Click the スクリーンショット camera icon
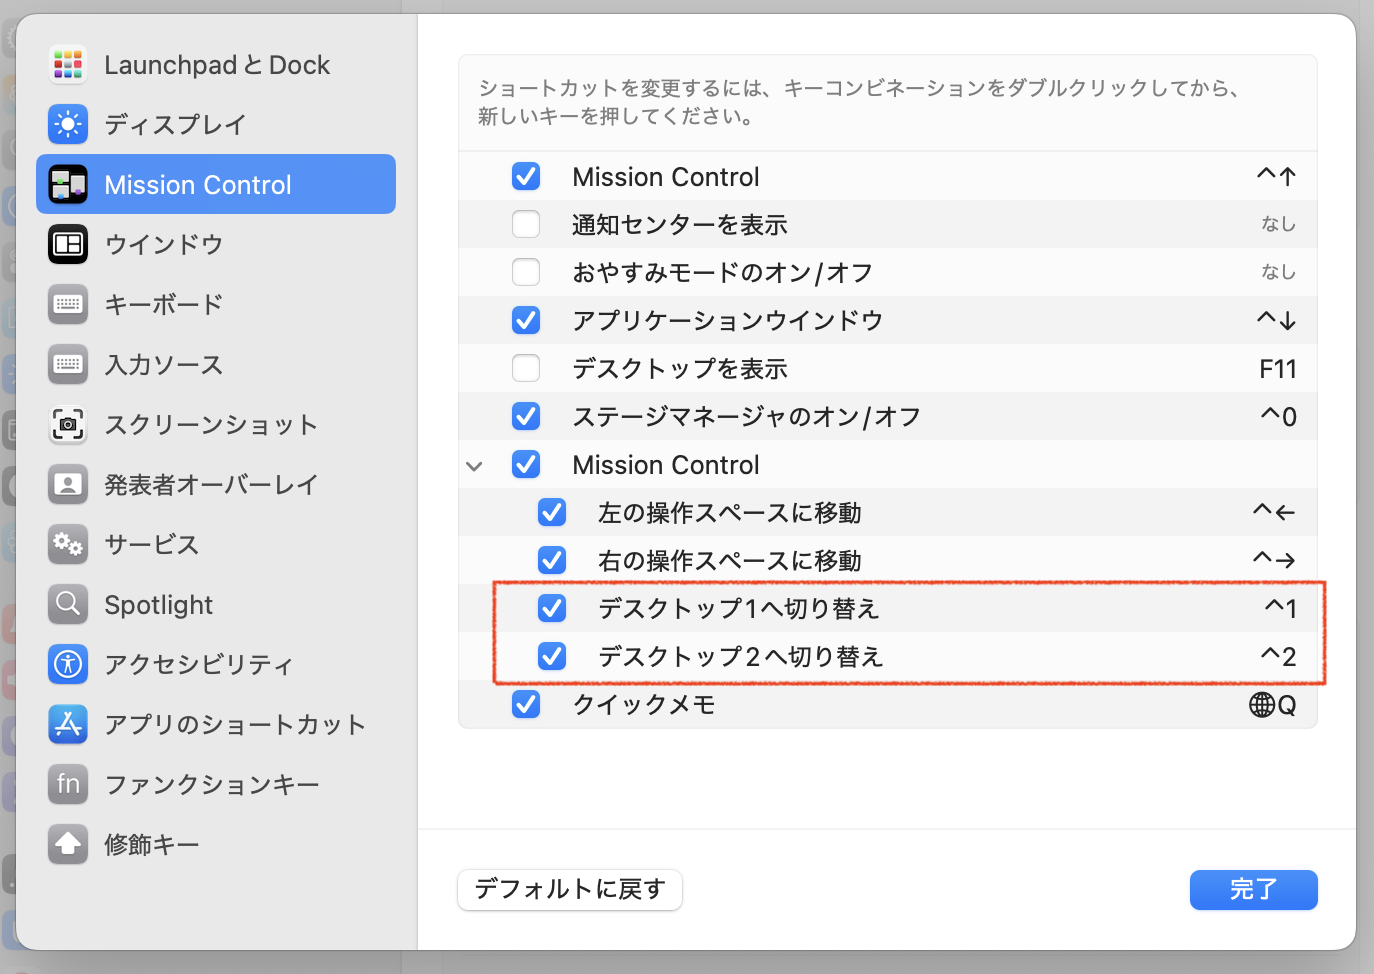1374x974 pixels. click(x=68, y=425)
